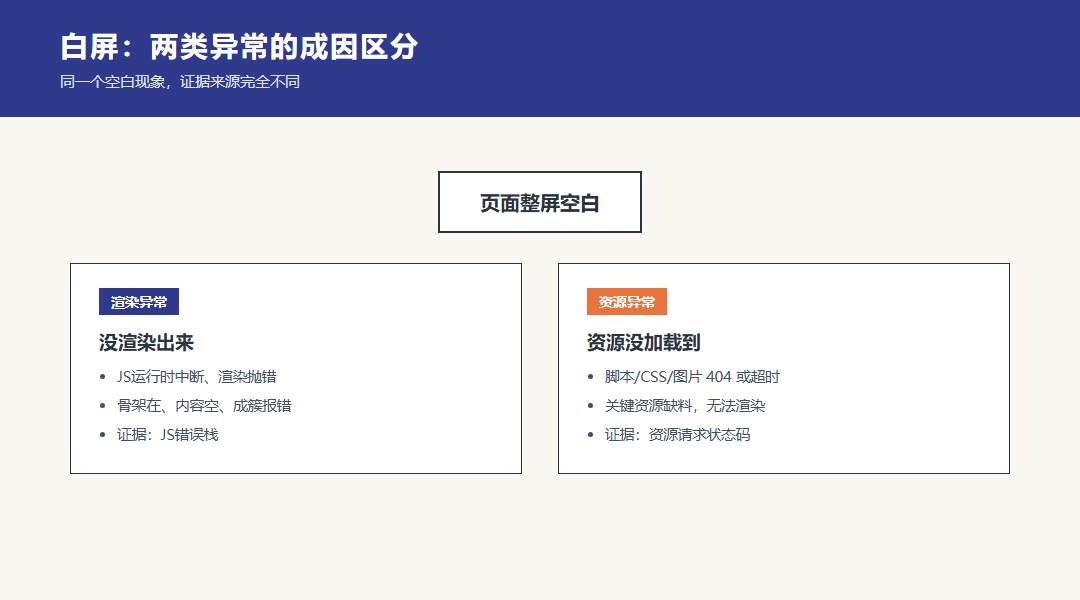Screen dimensions: 1080x600
Task: Click bullet 骨架在、内容空、成簇报错
Action: [x=204, y=406]
